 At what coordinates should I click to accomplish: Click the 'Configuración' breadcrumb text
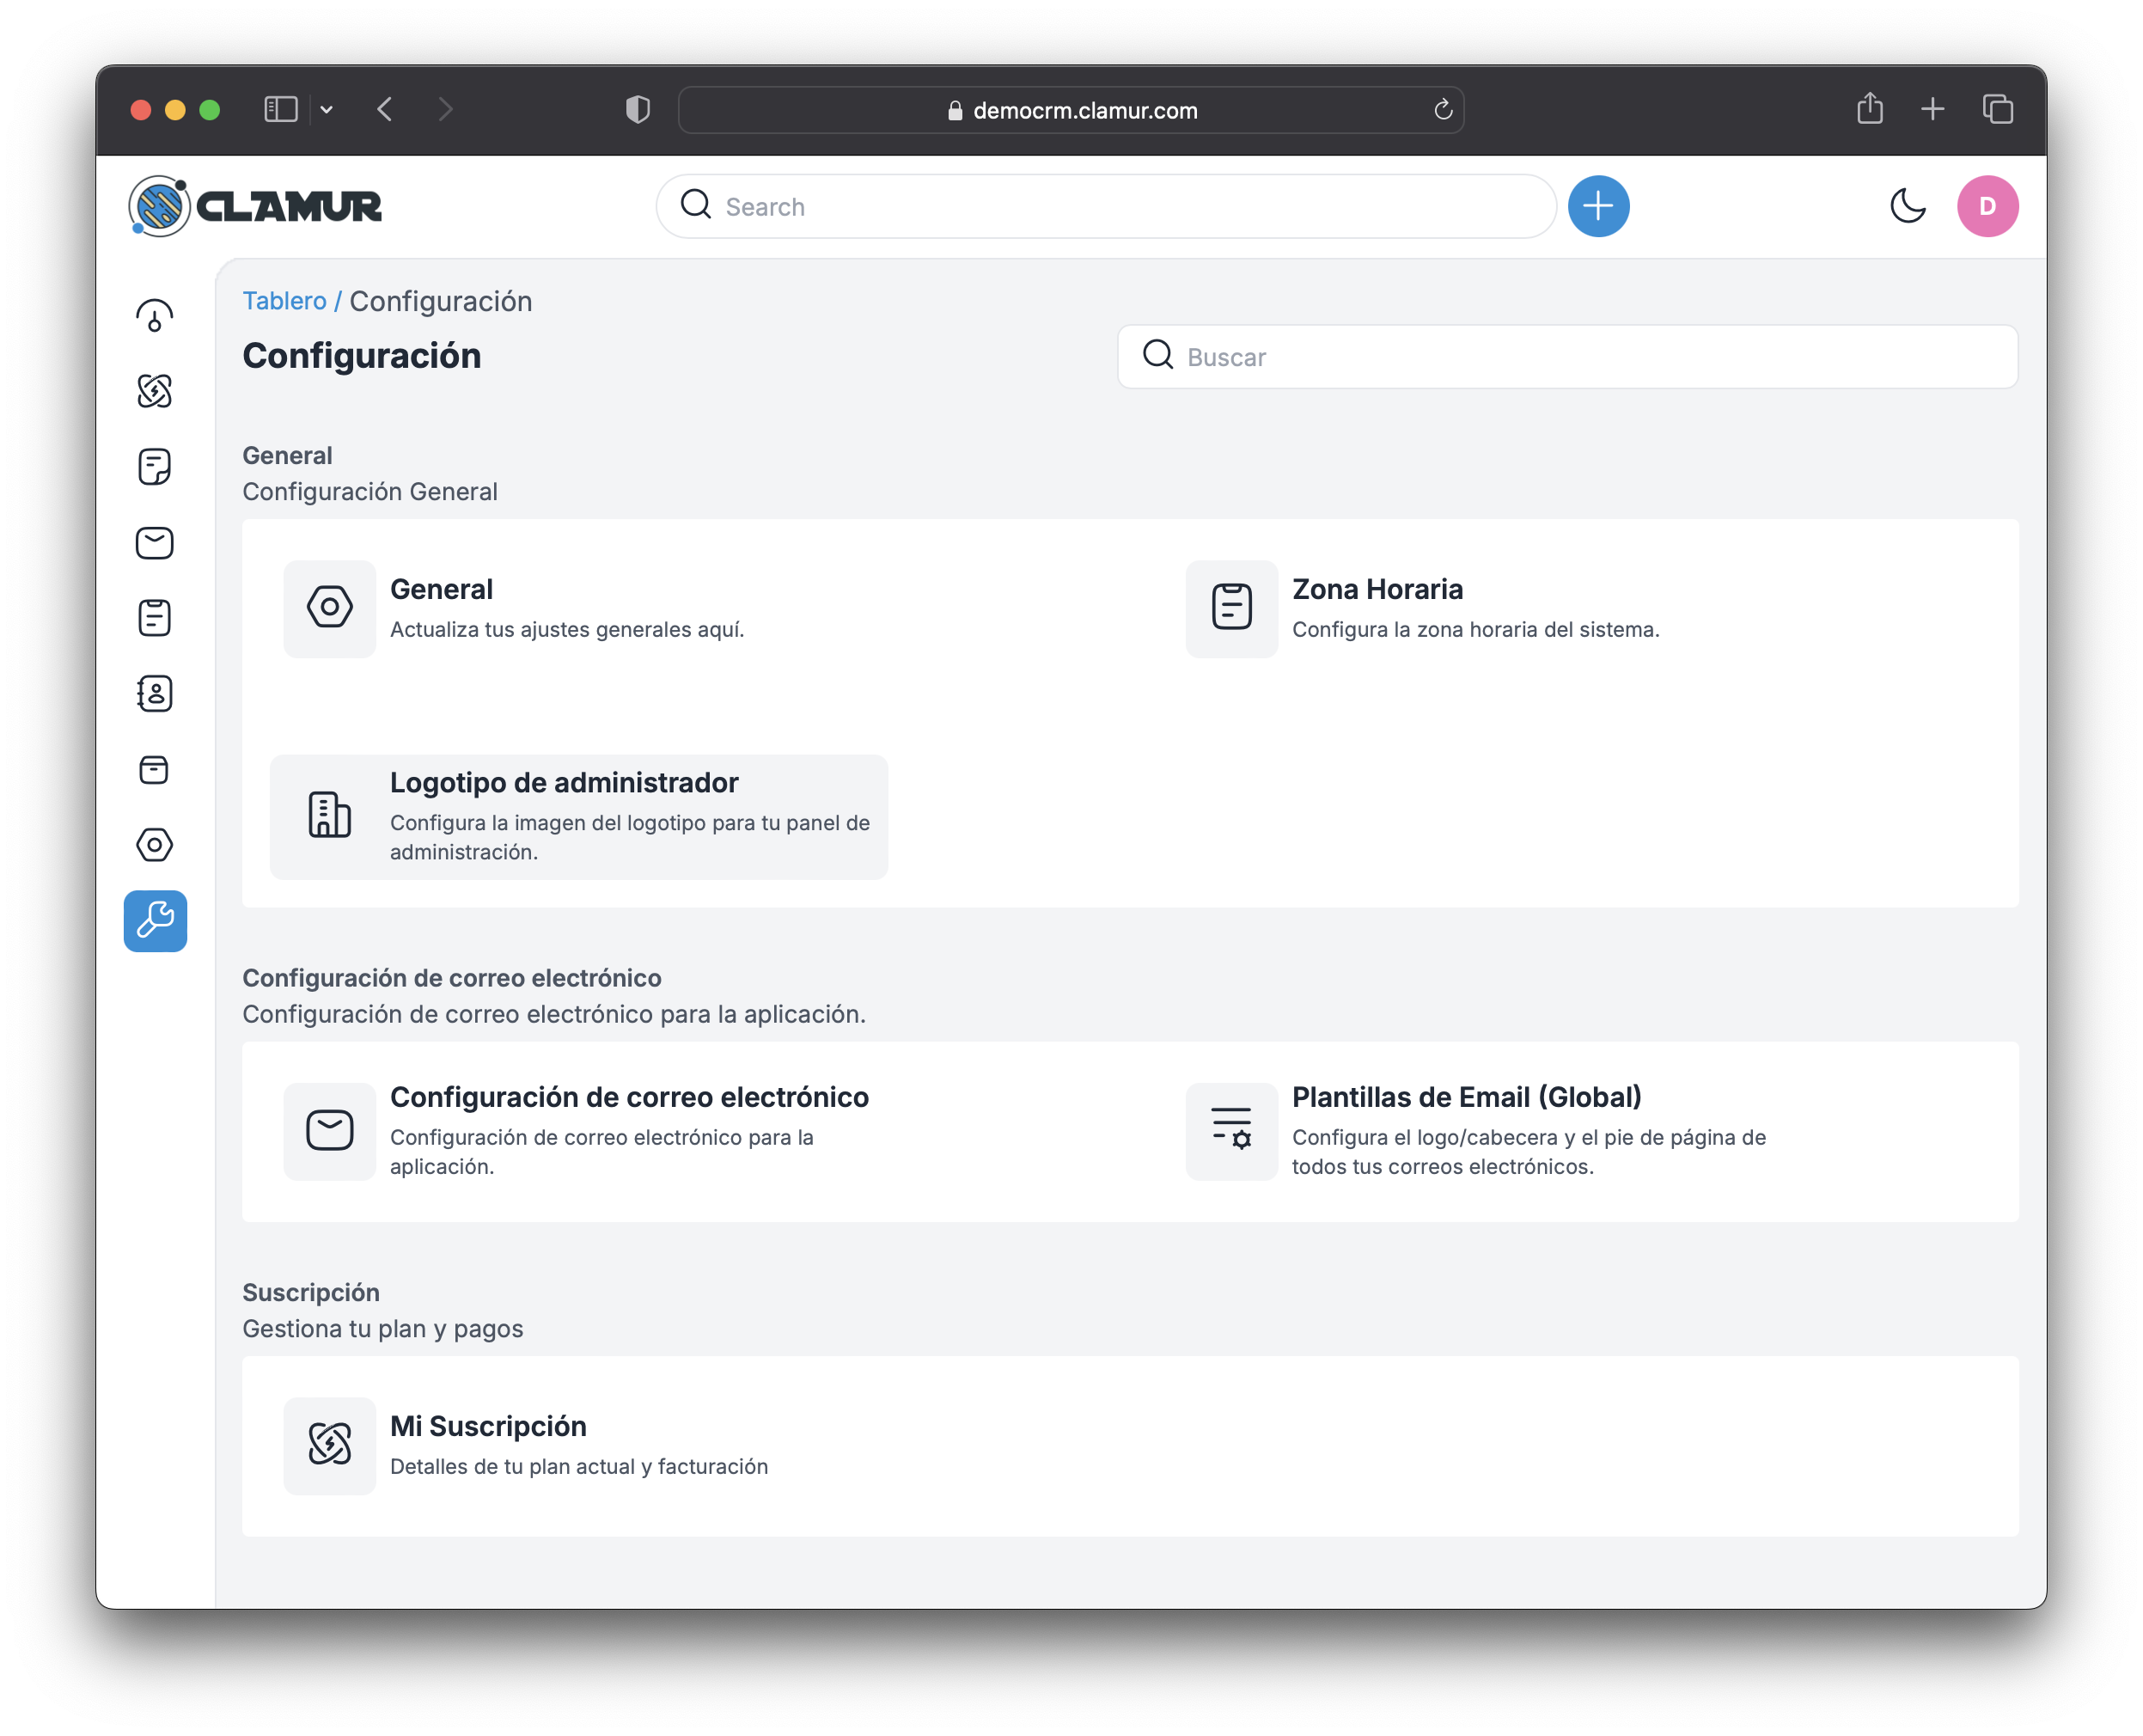click(x=441, y=301)
